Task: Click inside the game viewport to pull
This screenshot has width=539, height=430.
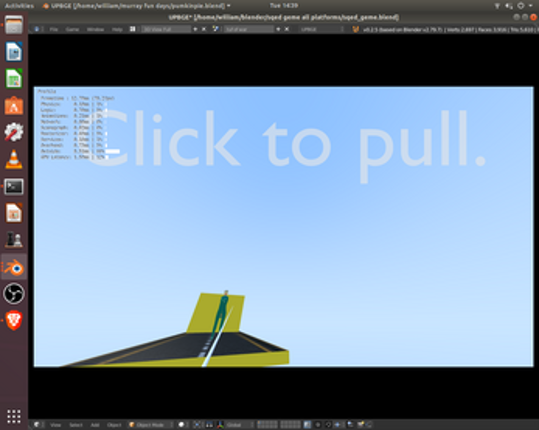Action: (x=284, y=227)
